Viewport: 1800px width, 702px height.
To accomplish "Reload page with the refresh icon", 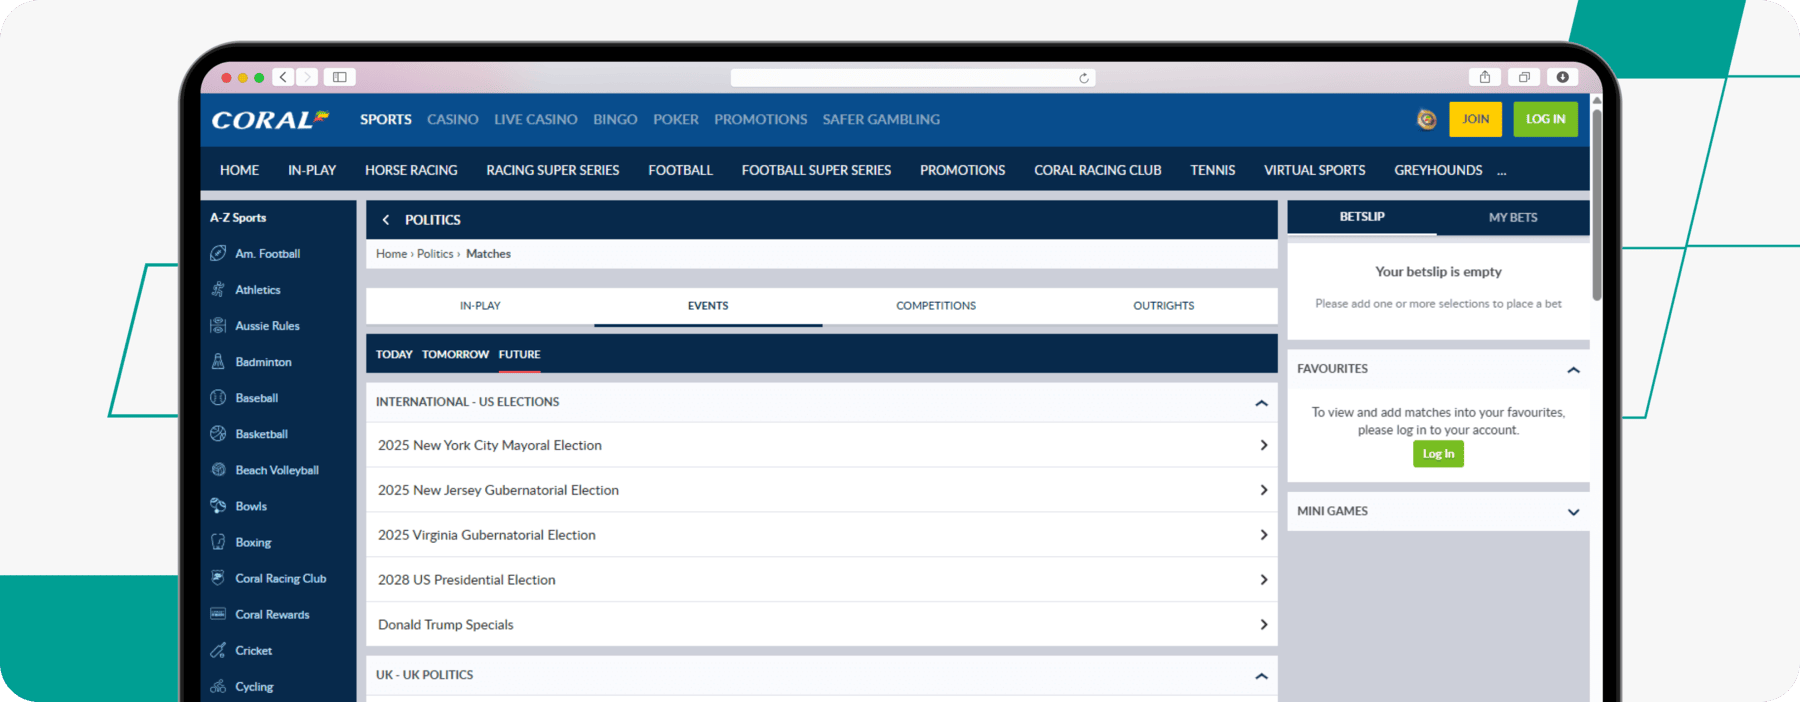I will coord(1084,78).
